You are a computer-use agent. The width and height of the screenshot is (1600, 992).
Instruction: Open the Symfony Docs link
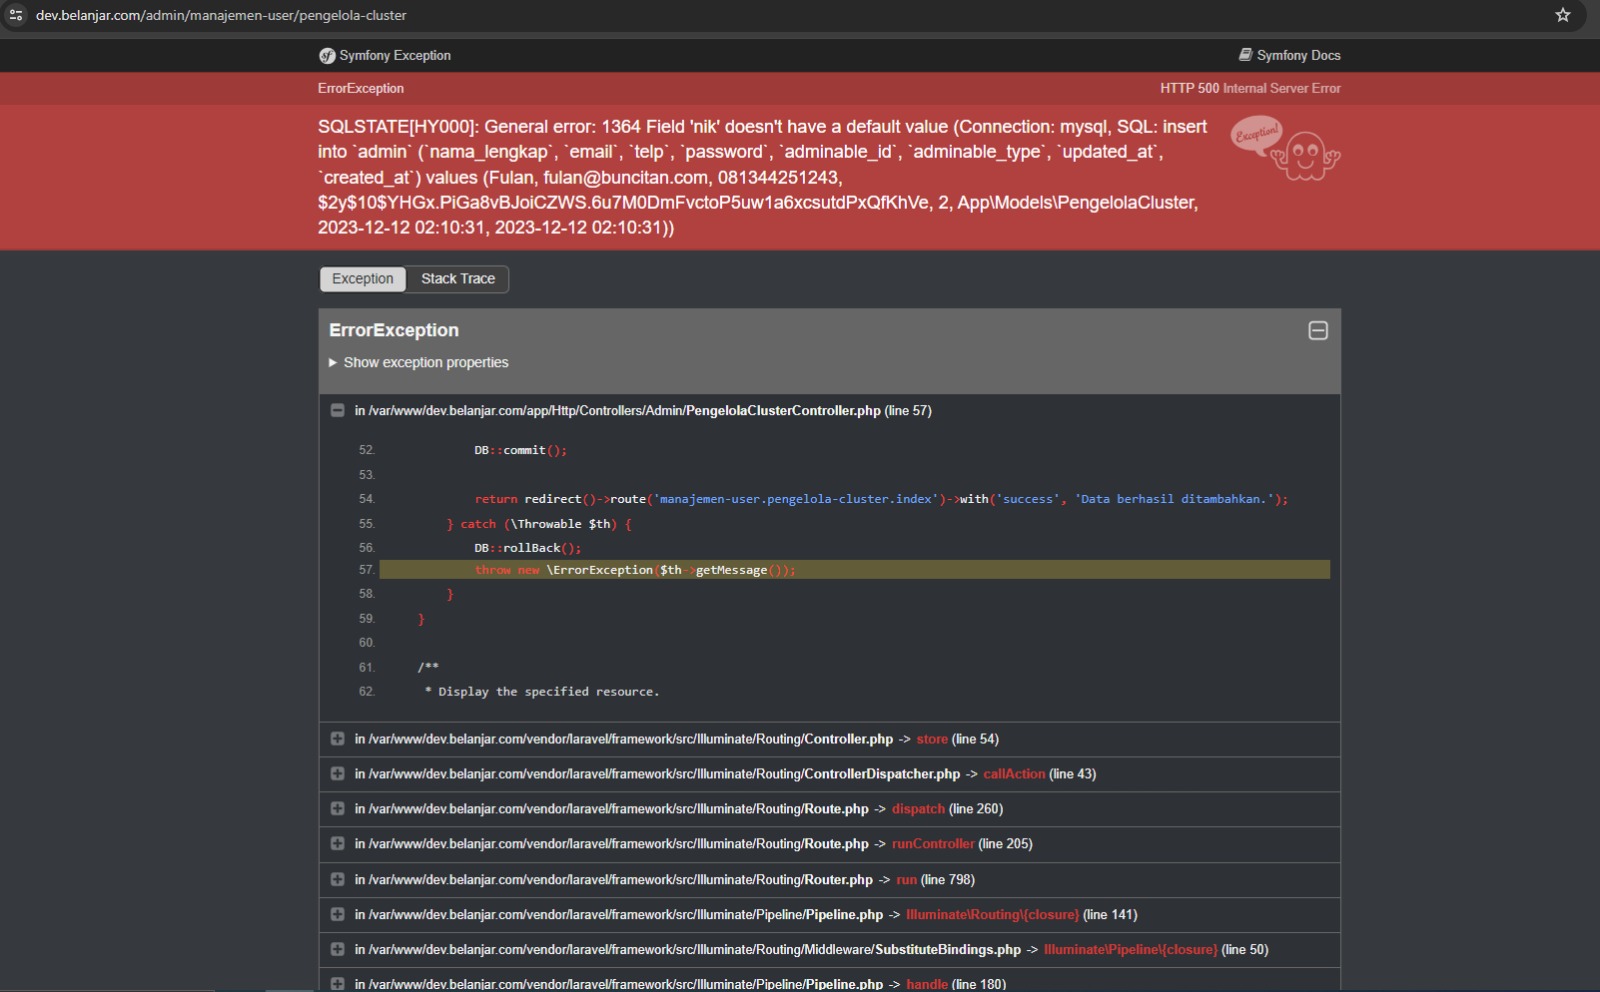click(1289, 56)
